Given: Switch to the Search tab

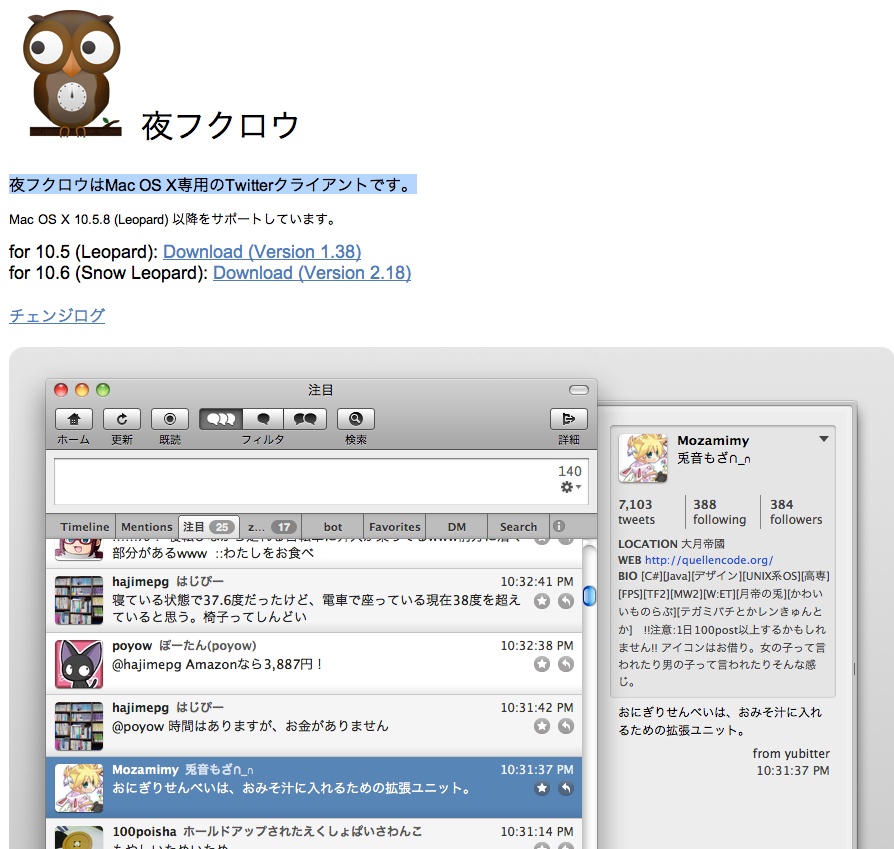Looking at the screenshot, I should 518,527.
